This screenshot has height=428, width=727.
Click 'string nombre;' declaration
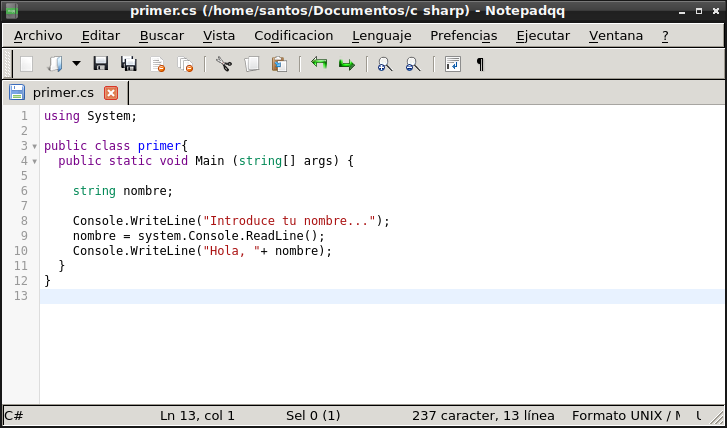click(123, 191)
